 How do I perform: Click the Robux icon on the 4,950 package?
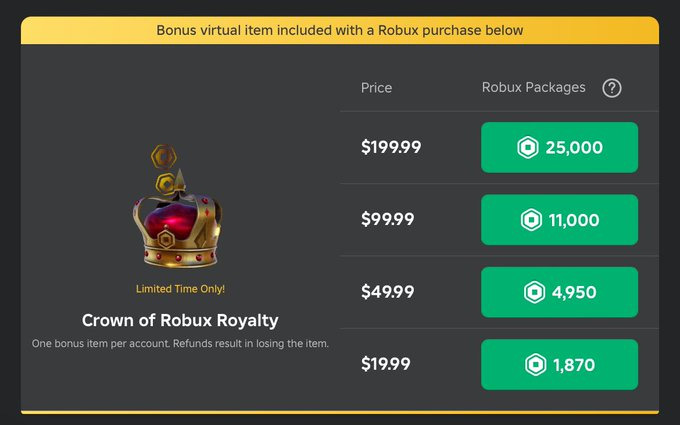(535, 292)
